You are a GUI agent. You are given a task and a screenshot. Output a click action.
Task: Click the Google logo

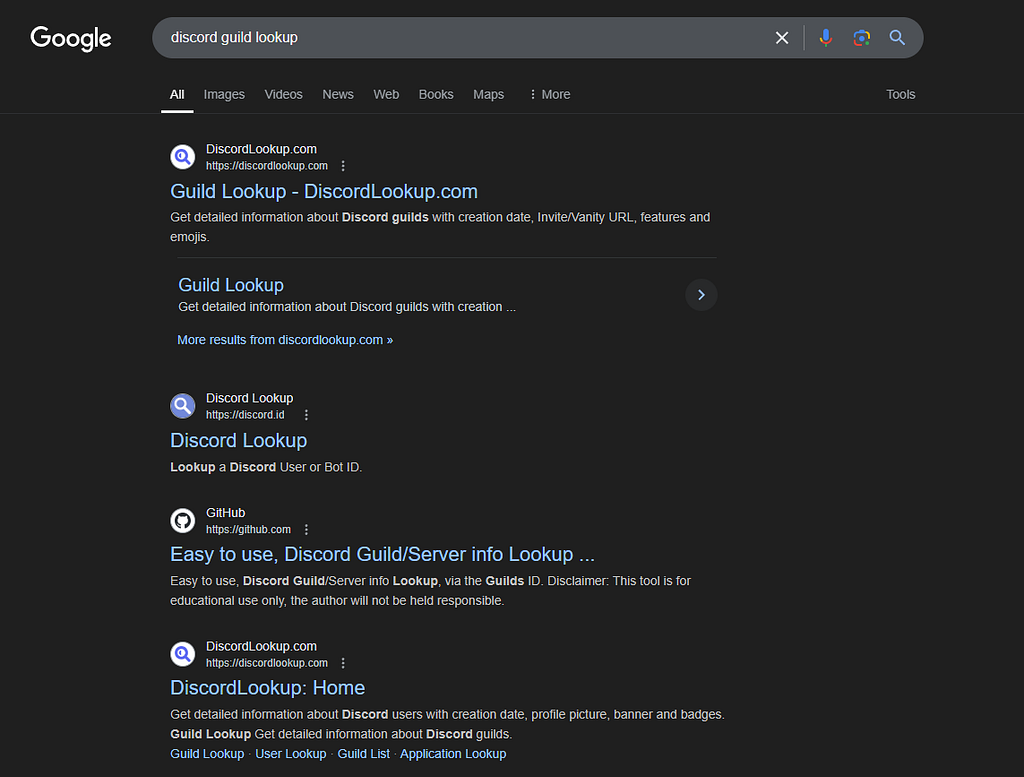click(x=71, y=39)
